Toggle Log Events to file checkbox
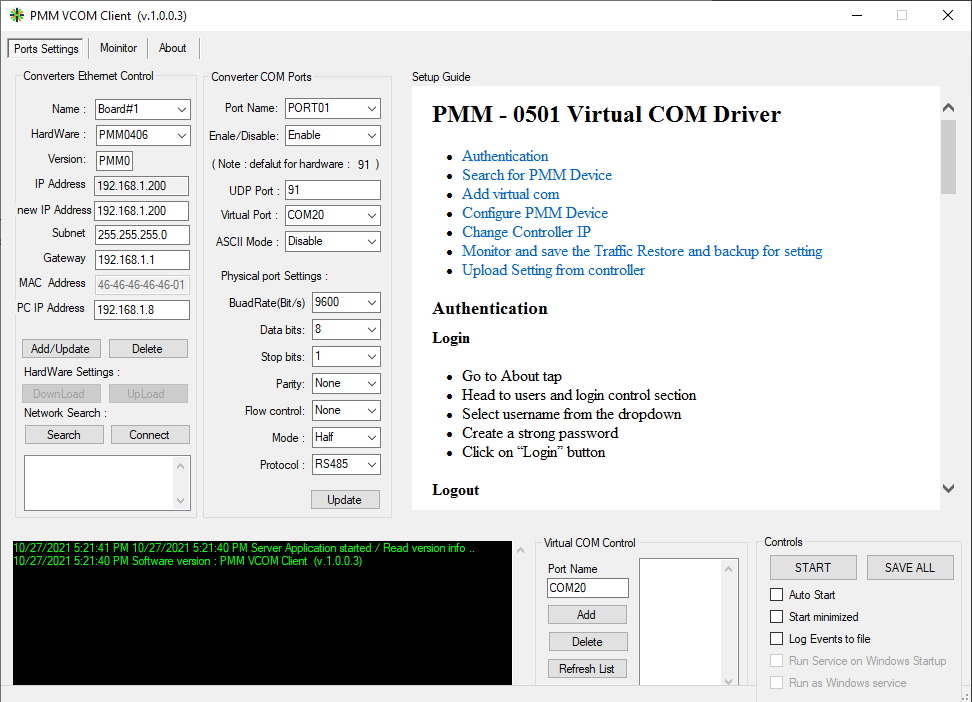Image resolution: width=972 pixels, height=702 pixels. [776, 639]
